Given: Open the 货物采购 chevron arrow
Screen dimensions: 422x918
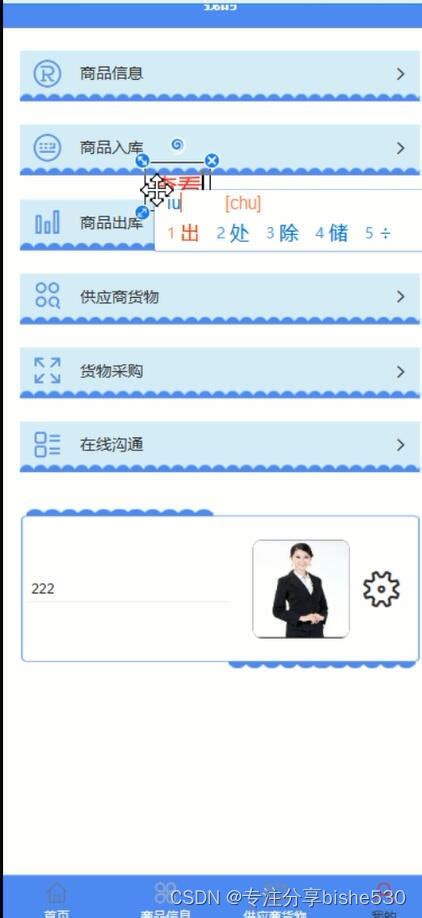Looking at the screenshot, I should click(400, 372).
